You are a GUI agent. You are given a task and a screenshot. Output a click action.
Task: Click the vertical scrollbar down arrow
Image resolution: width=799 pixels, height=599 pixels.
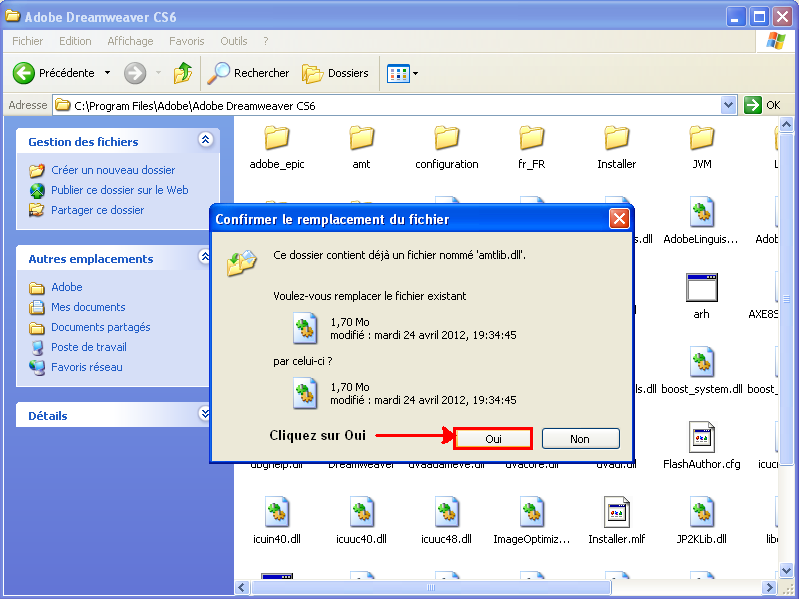tap(786, 571)
